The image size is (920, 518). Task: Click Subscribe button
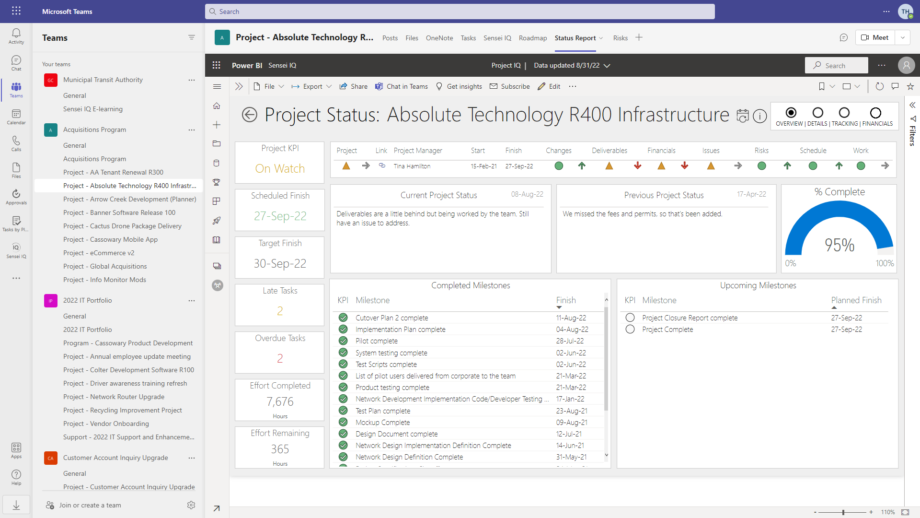(509, 86)
